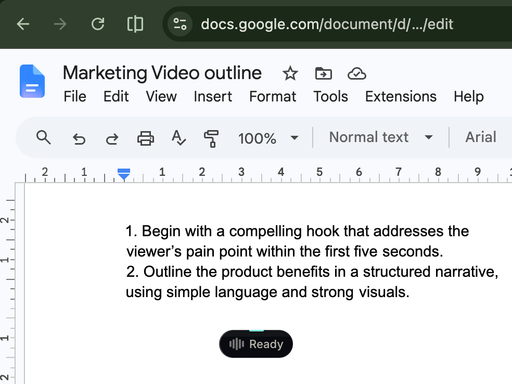Star this document
The width and height of the screenshot is (512, 384).
[290, 73]
